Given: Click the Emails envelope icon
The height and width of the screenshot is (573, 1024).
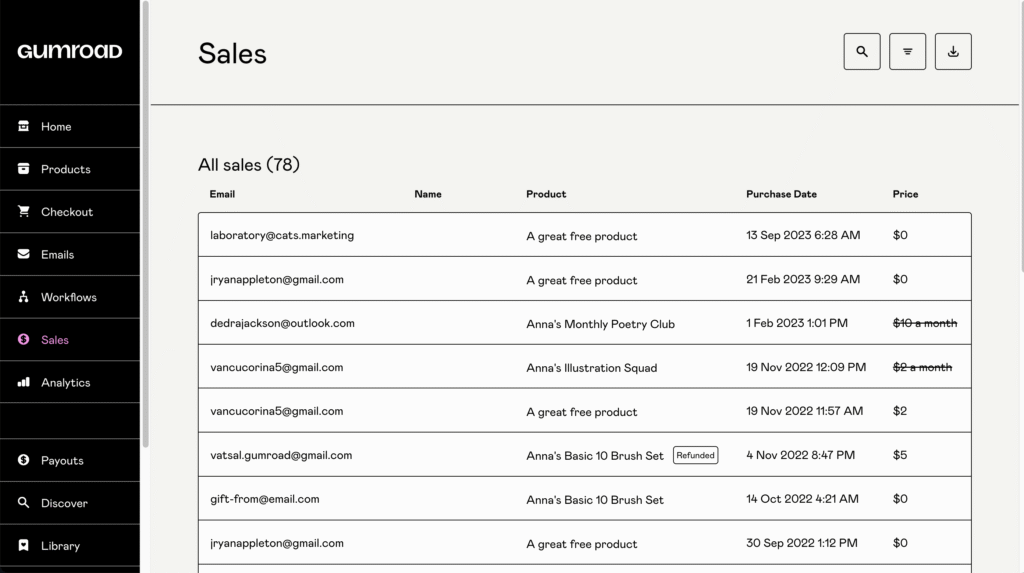Looking at the screenshot, I should (x=24, y=255).
